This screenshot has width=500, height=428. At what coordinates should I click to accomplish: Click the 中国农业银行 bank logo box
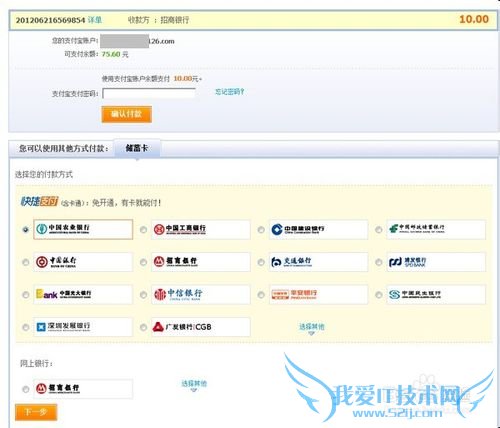pos(83,229)
